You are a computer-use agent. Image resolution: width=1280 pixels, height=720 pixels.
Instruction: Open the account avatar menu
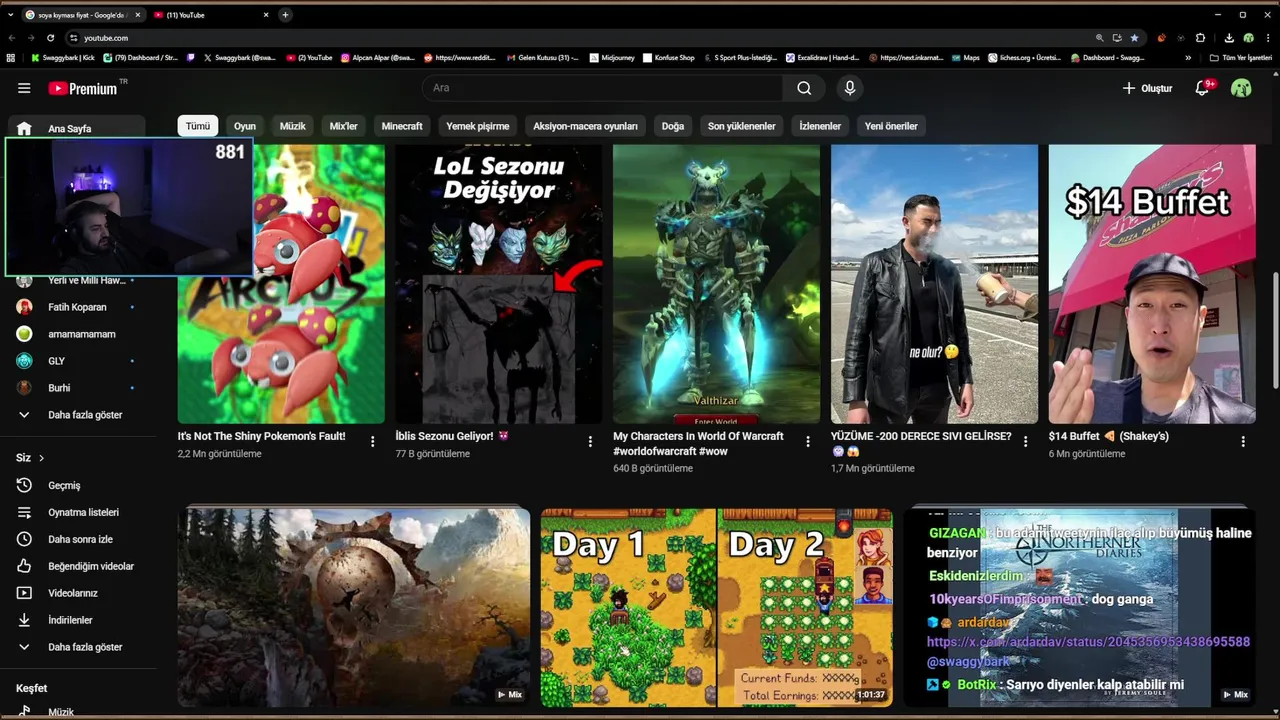[1241, 88]
